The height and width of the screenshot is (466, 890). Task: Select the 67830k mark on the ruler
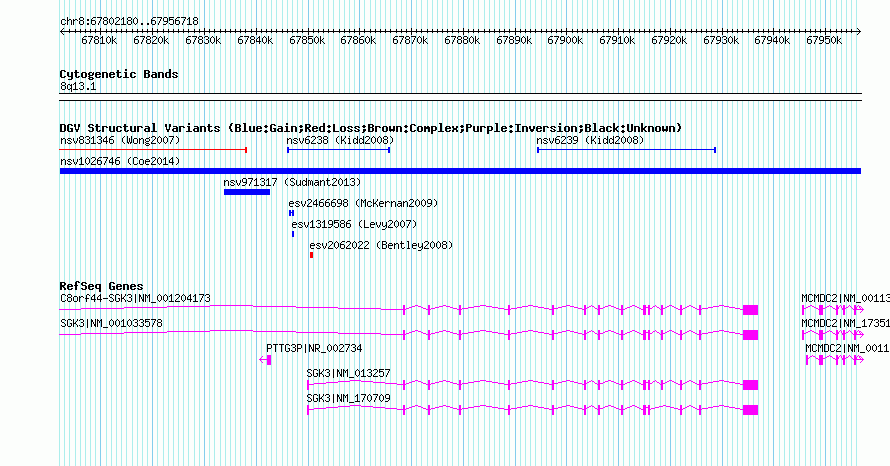click(203, 41)
